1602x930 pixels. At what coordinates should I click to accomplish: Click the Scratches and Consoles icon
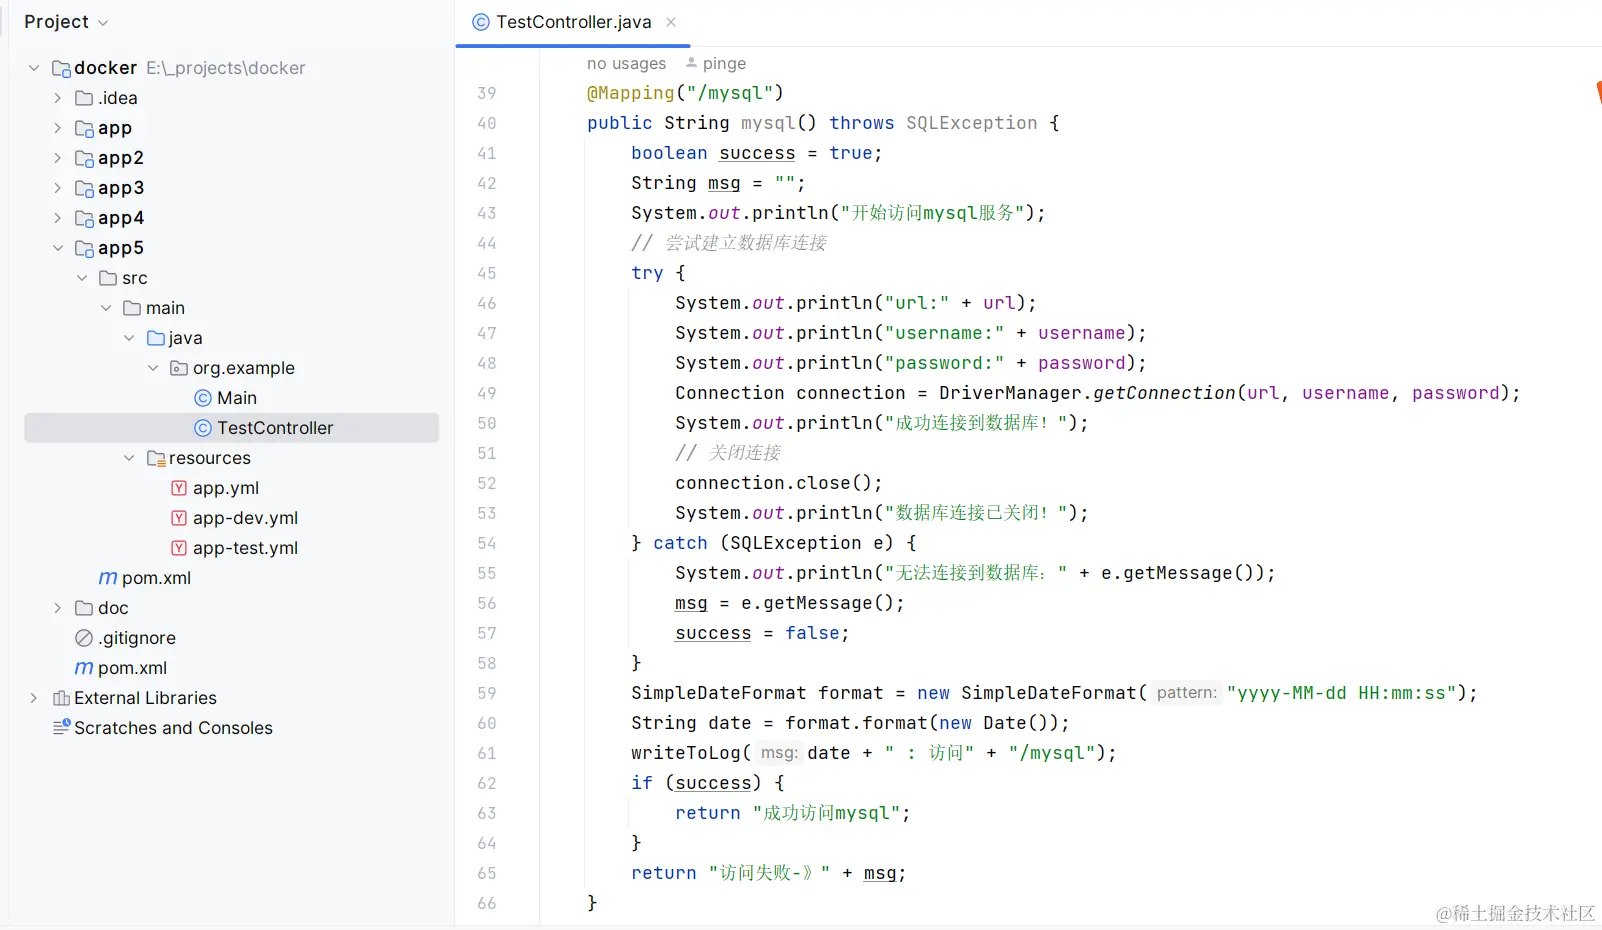pos(61,727)
